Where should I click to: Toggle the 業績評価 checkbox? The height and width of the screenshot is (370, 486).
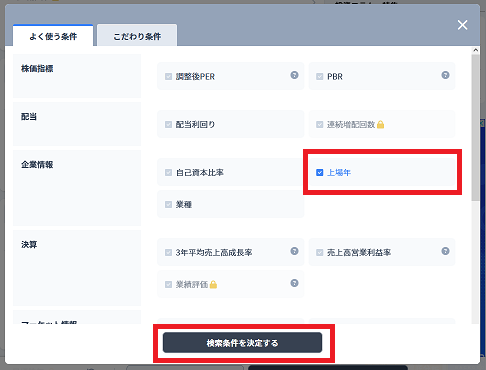point(168,285)
